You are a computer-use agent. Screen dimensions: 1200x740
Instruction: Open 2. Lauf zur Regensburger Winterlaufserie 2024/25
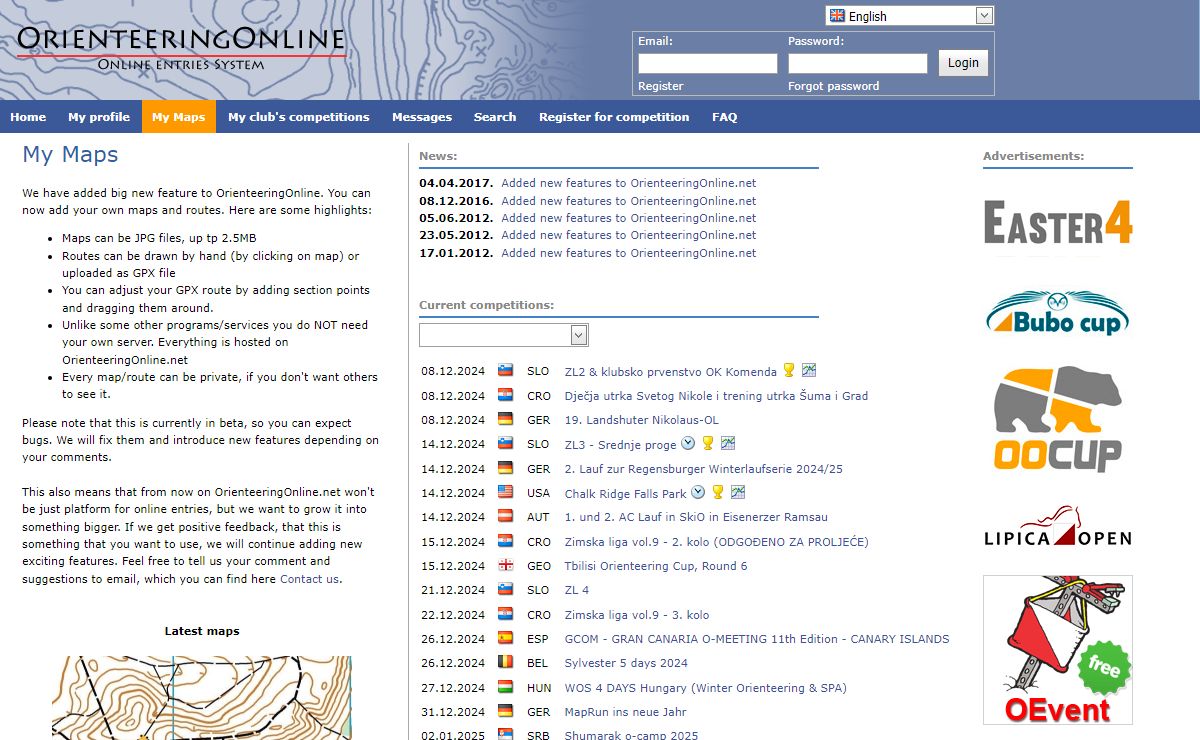click(x=704, y=469)
